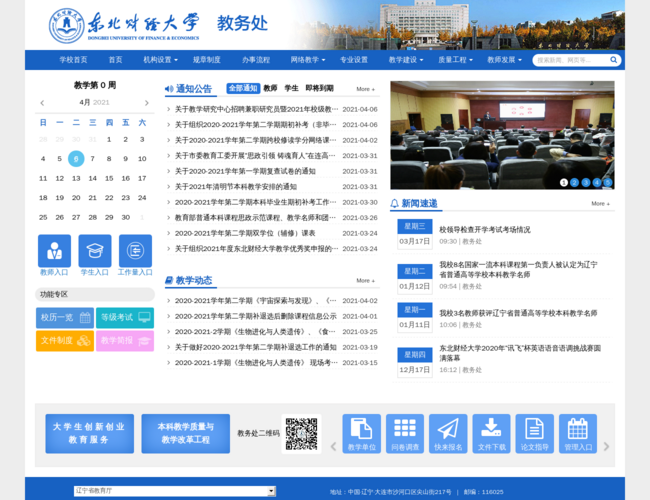Switch to slide 3 in photo carousel
The width and height of the screenshot is (650, 500).
586,182
